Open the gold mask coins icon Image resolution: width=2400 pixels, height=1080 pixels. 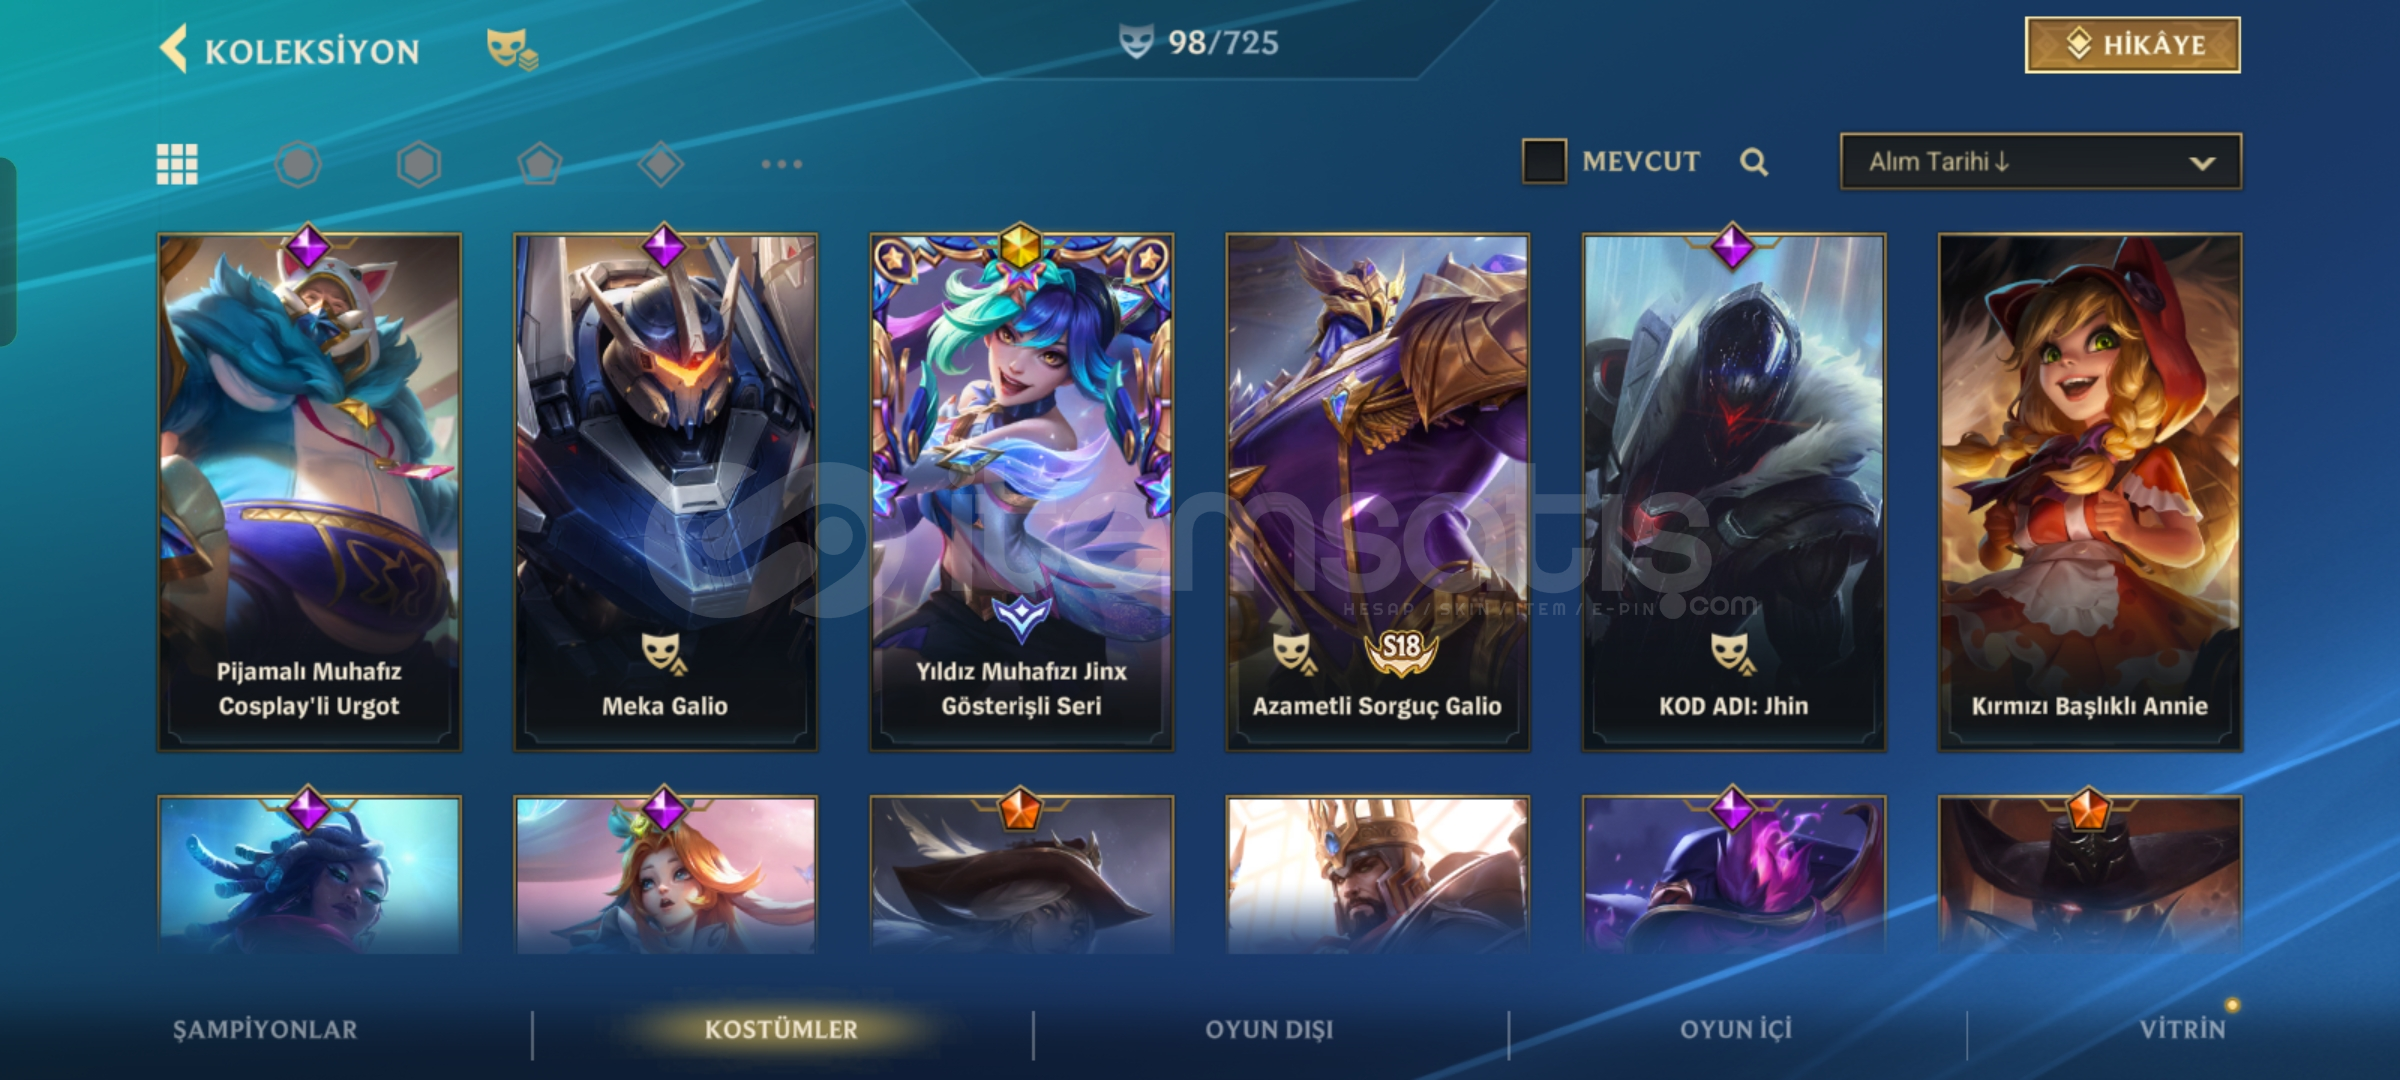[512, 49]
